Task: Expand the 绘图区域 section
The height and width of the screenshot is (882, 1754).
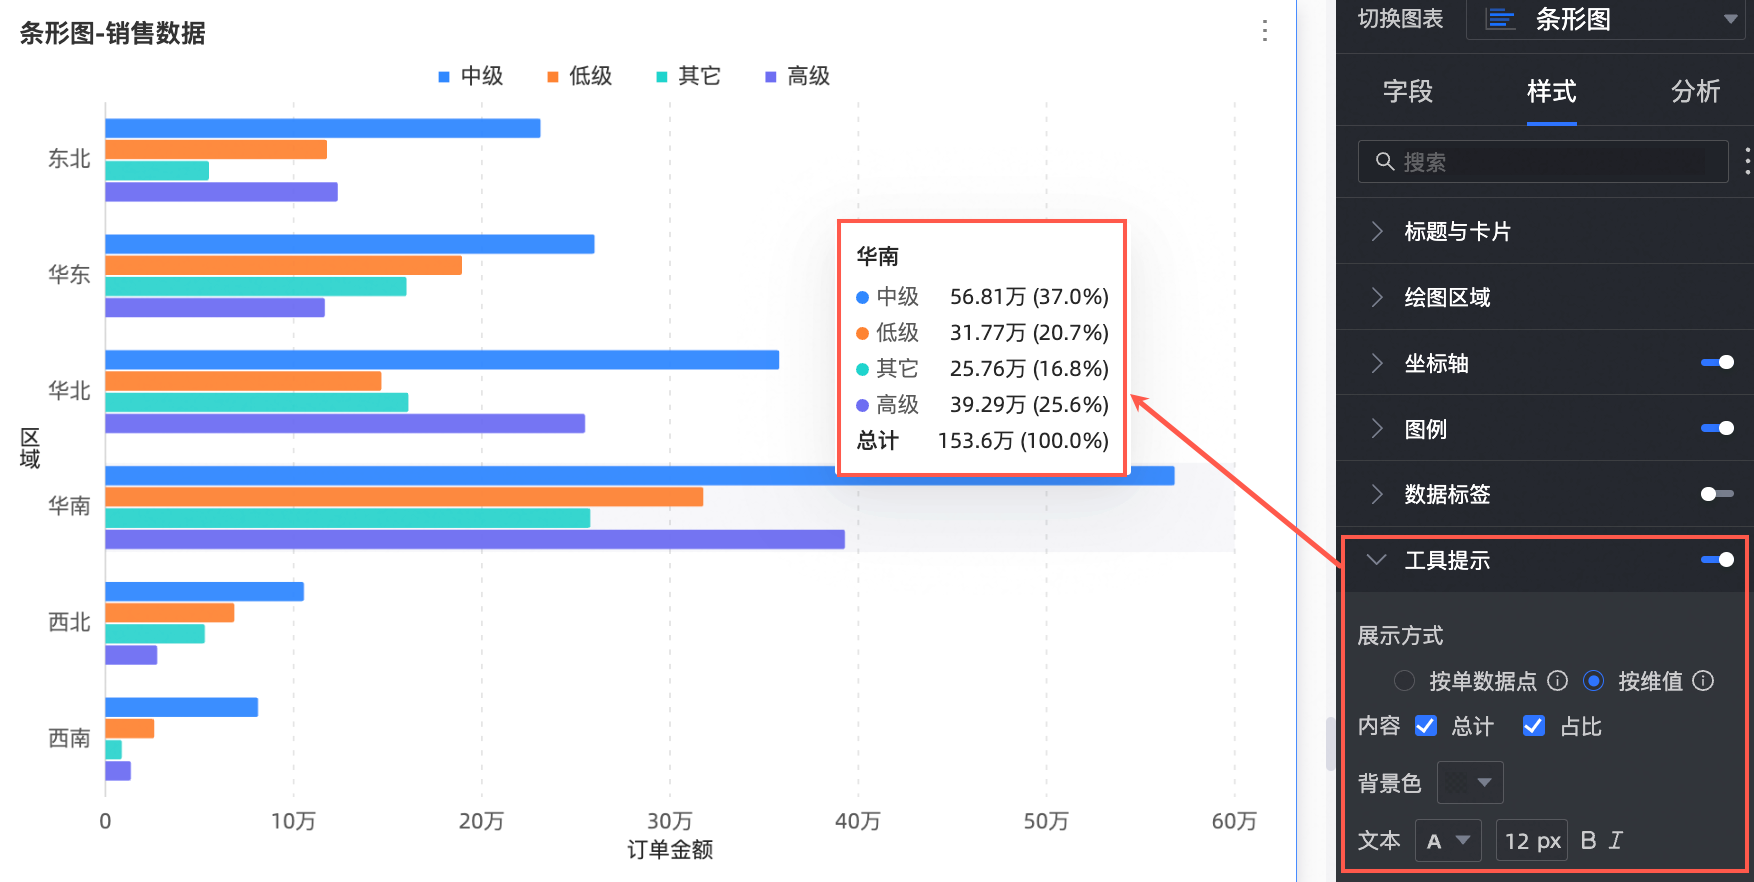Action: [x=1447, y=298]
